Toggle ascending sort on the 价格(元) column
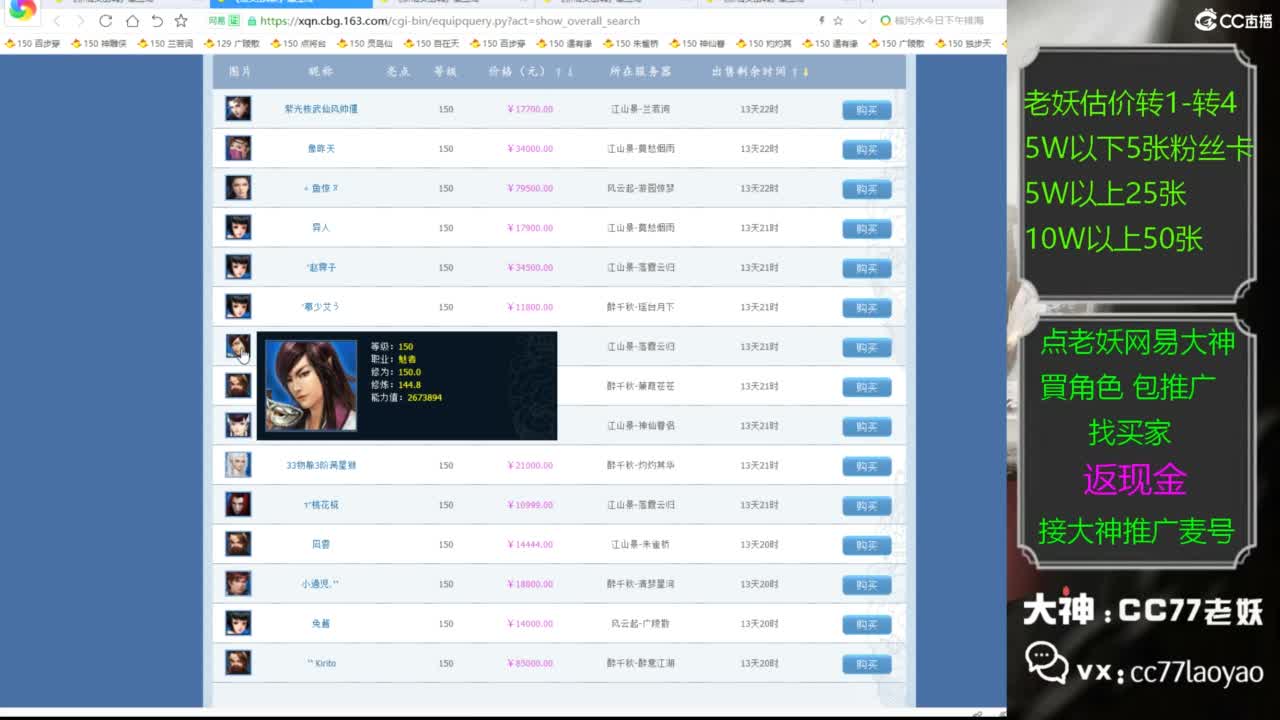 (x=557, y=72)
